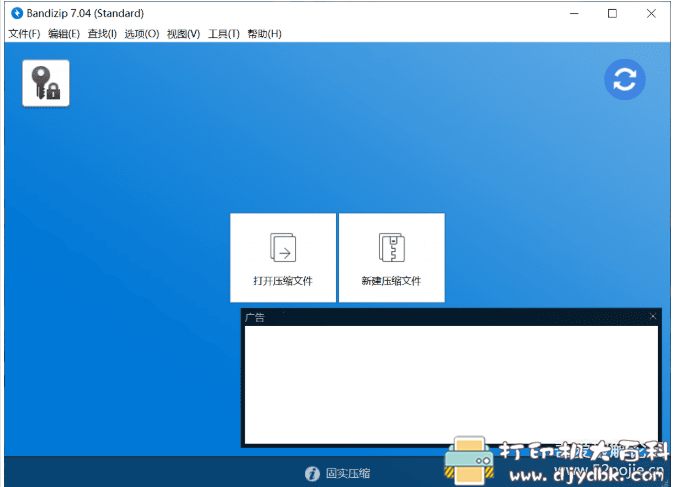674x487 pixels.
Task: Open the 查找(I) menu
Action: coord(102,34)
